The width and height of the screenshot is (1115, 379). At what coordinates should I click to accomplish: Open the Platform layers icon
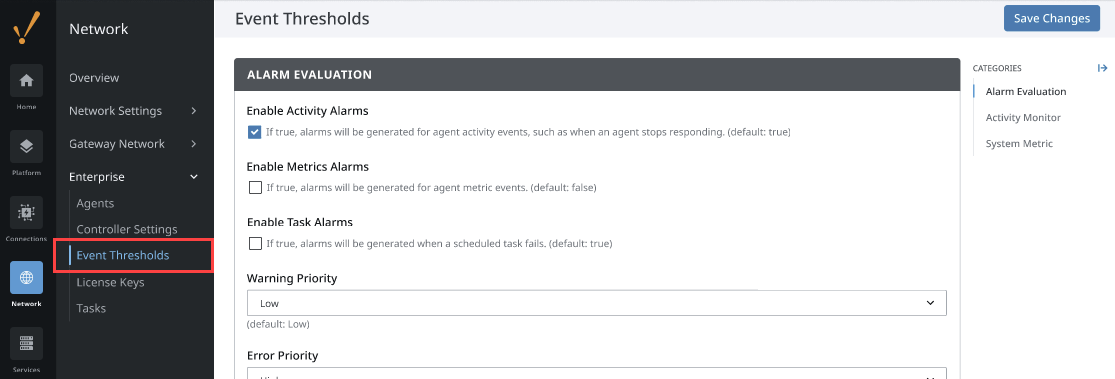[x=26, y=146]
